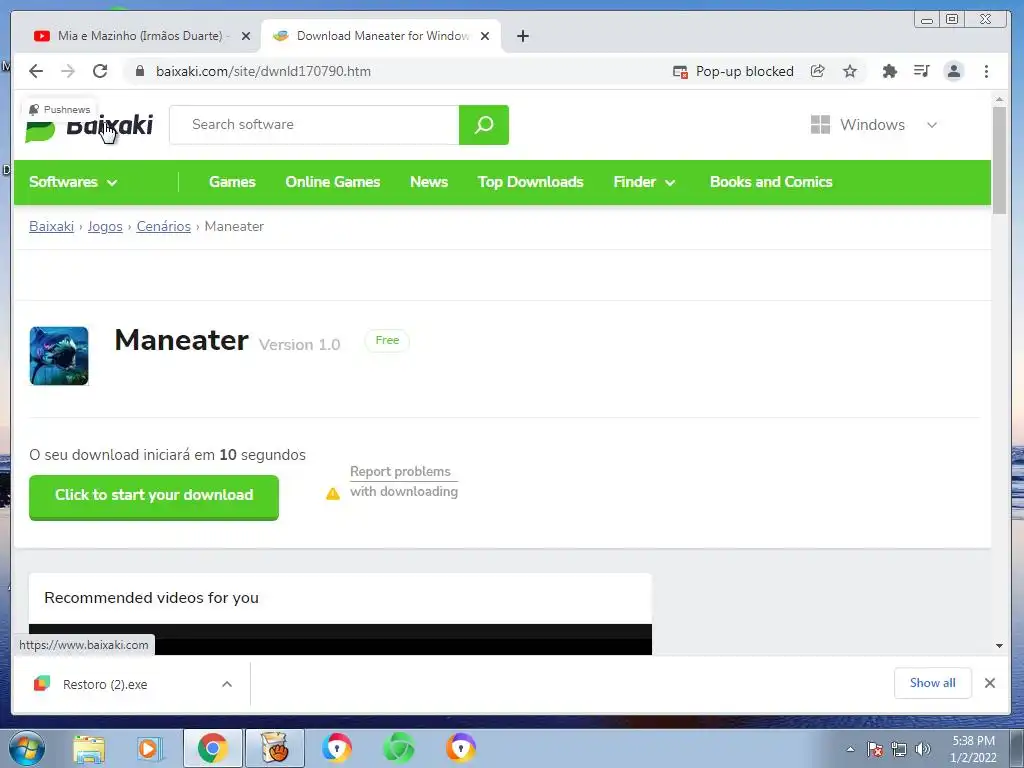Go to the News section
Image resolution: width=1024 pixels, height=768 pixels.
(x=428, y=182)
